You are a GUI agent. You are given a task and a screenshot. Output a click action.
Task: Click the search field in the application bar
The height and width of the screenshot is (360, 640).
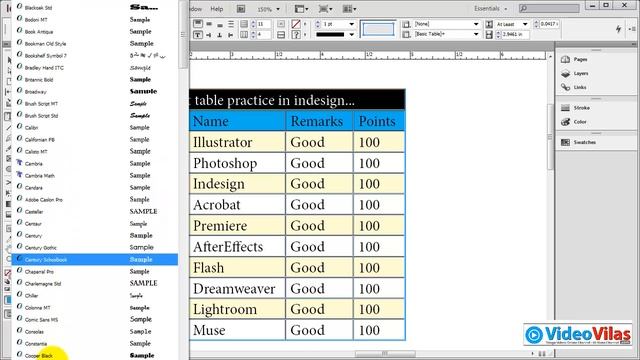click(x=549, y=9)
